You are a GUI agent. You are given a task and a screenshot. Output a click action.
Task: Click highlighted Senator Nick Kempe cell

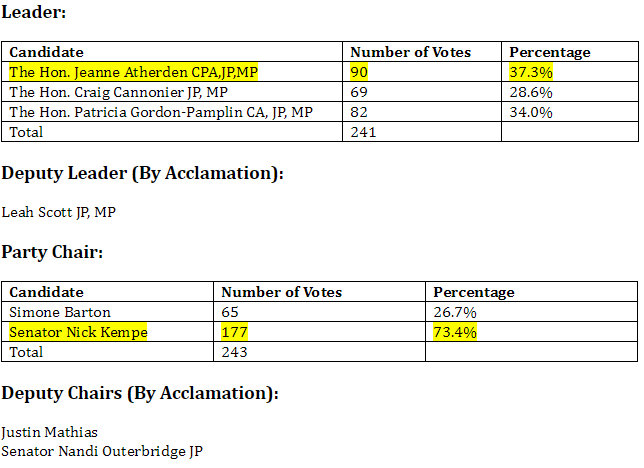79,332
